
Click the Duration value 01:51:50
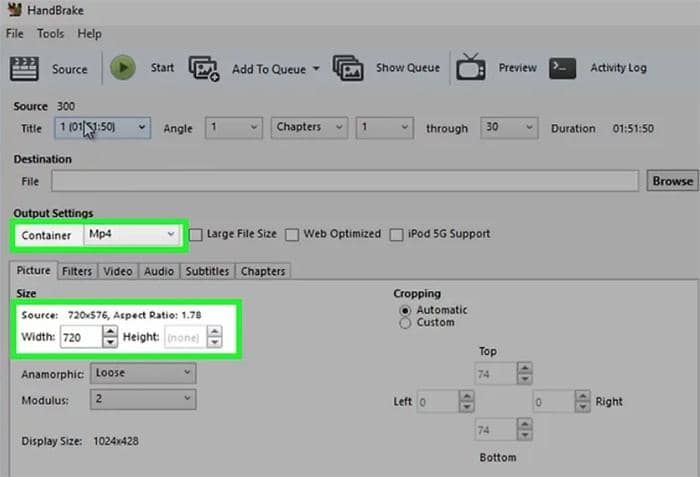tap(633, 129)
